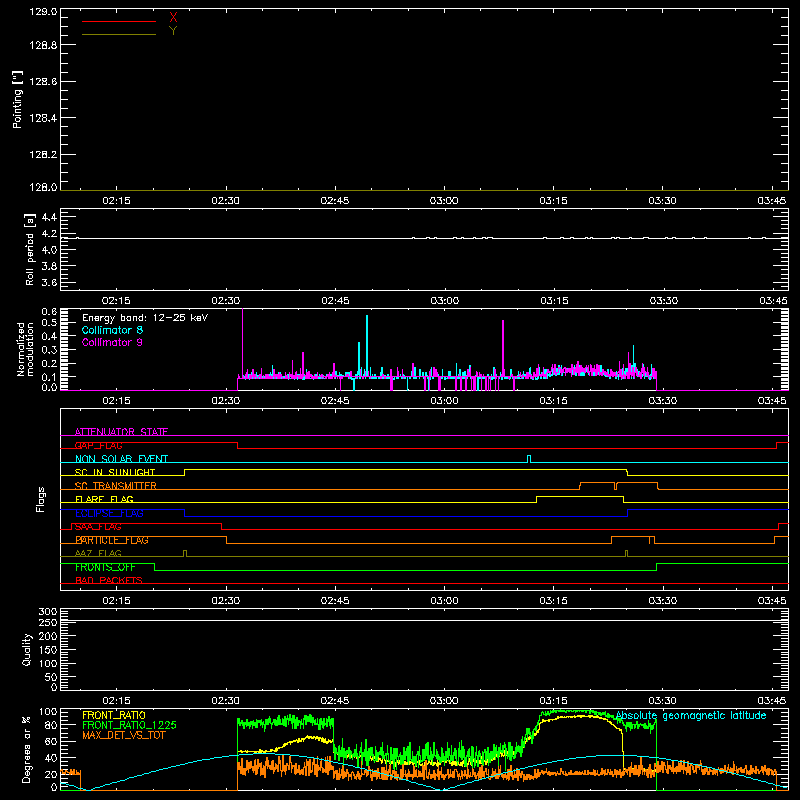Click the white Quality trace line

tap(424, 620)
